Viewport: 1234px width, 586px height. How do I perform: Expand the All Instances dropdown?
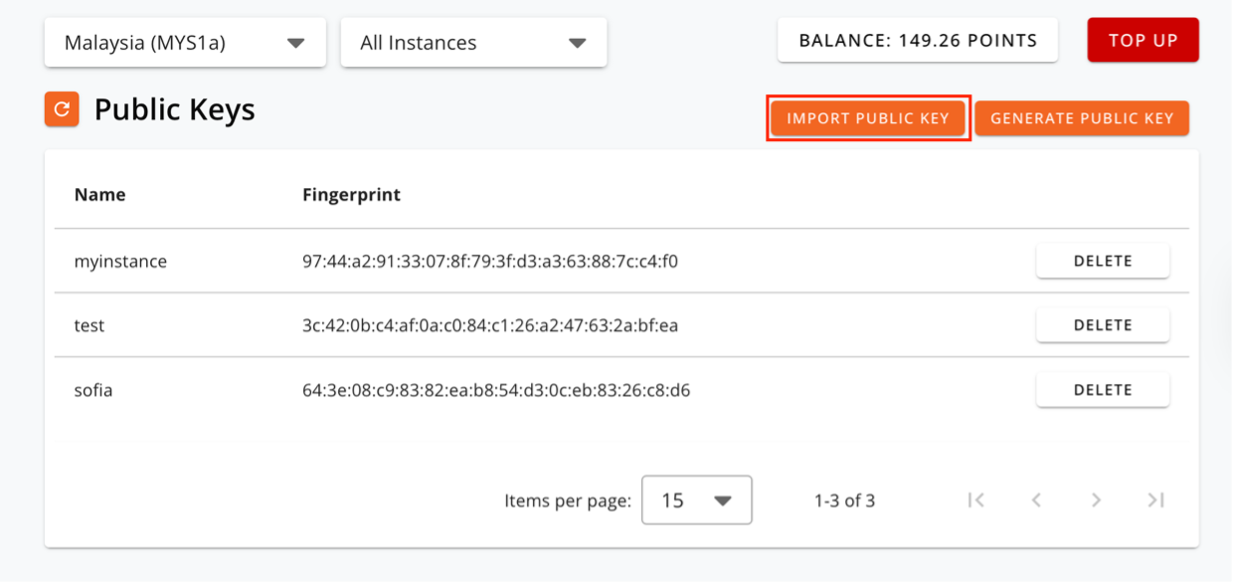(x=474, y=43)
